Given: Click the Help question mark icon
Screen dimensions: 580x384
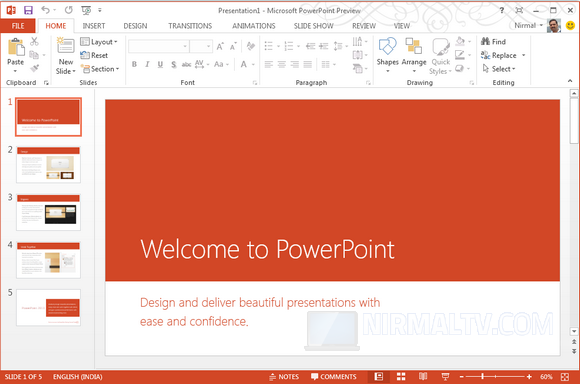Looking at the screenshot, I should 502,10.
